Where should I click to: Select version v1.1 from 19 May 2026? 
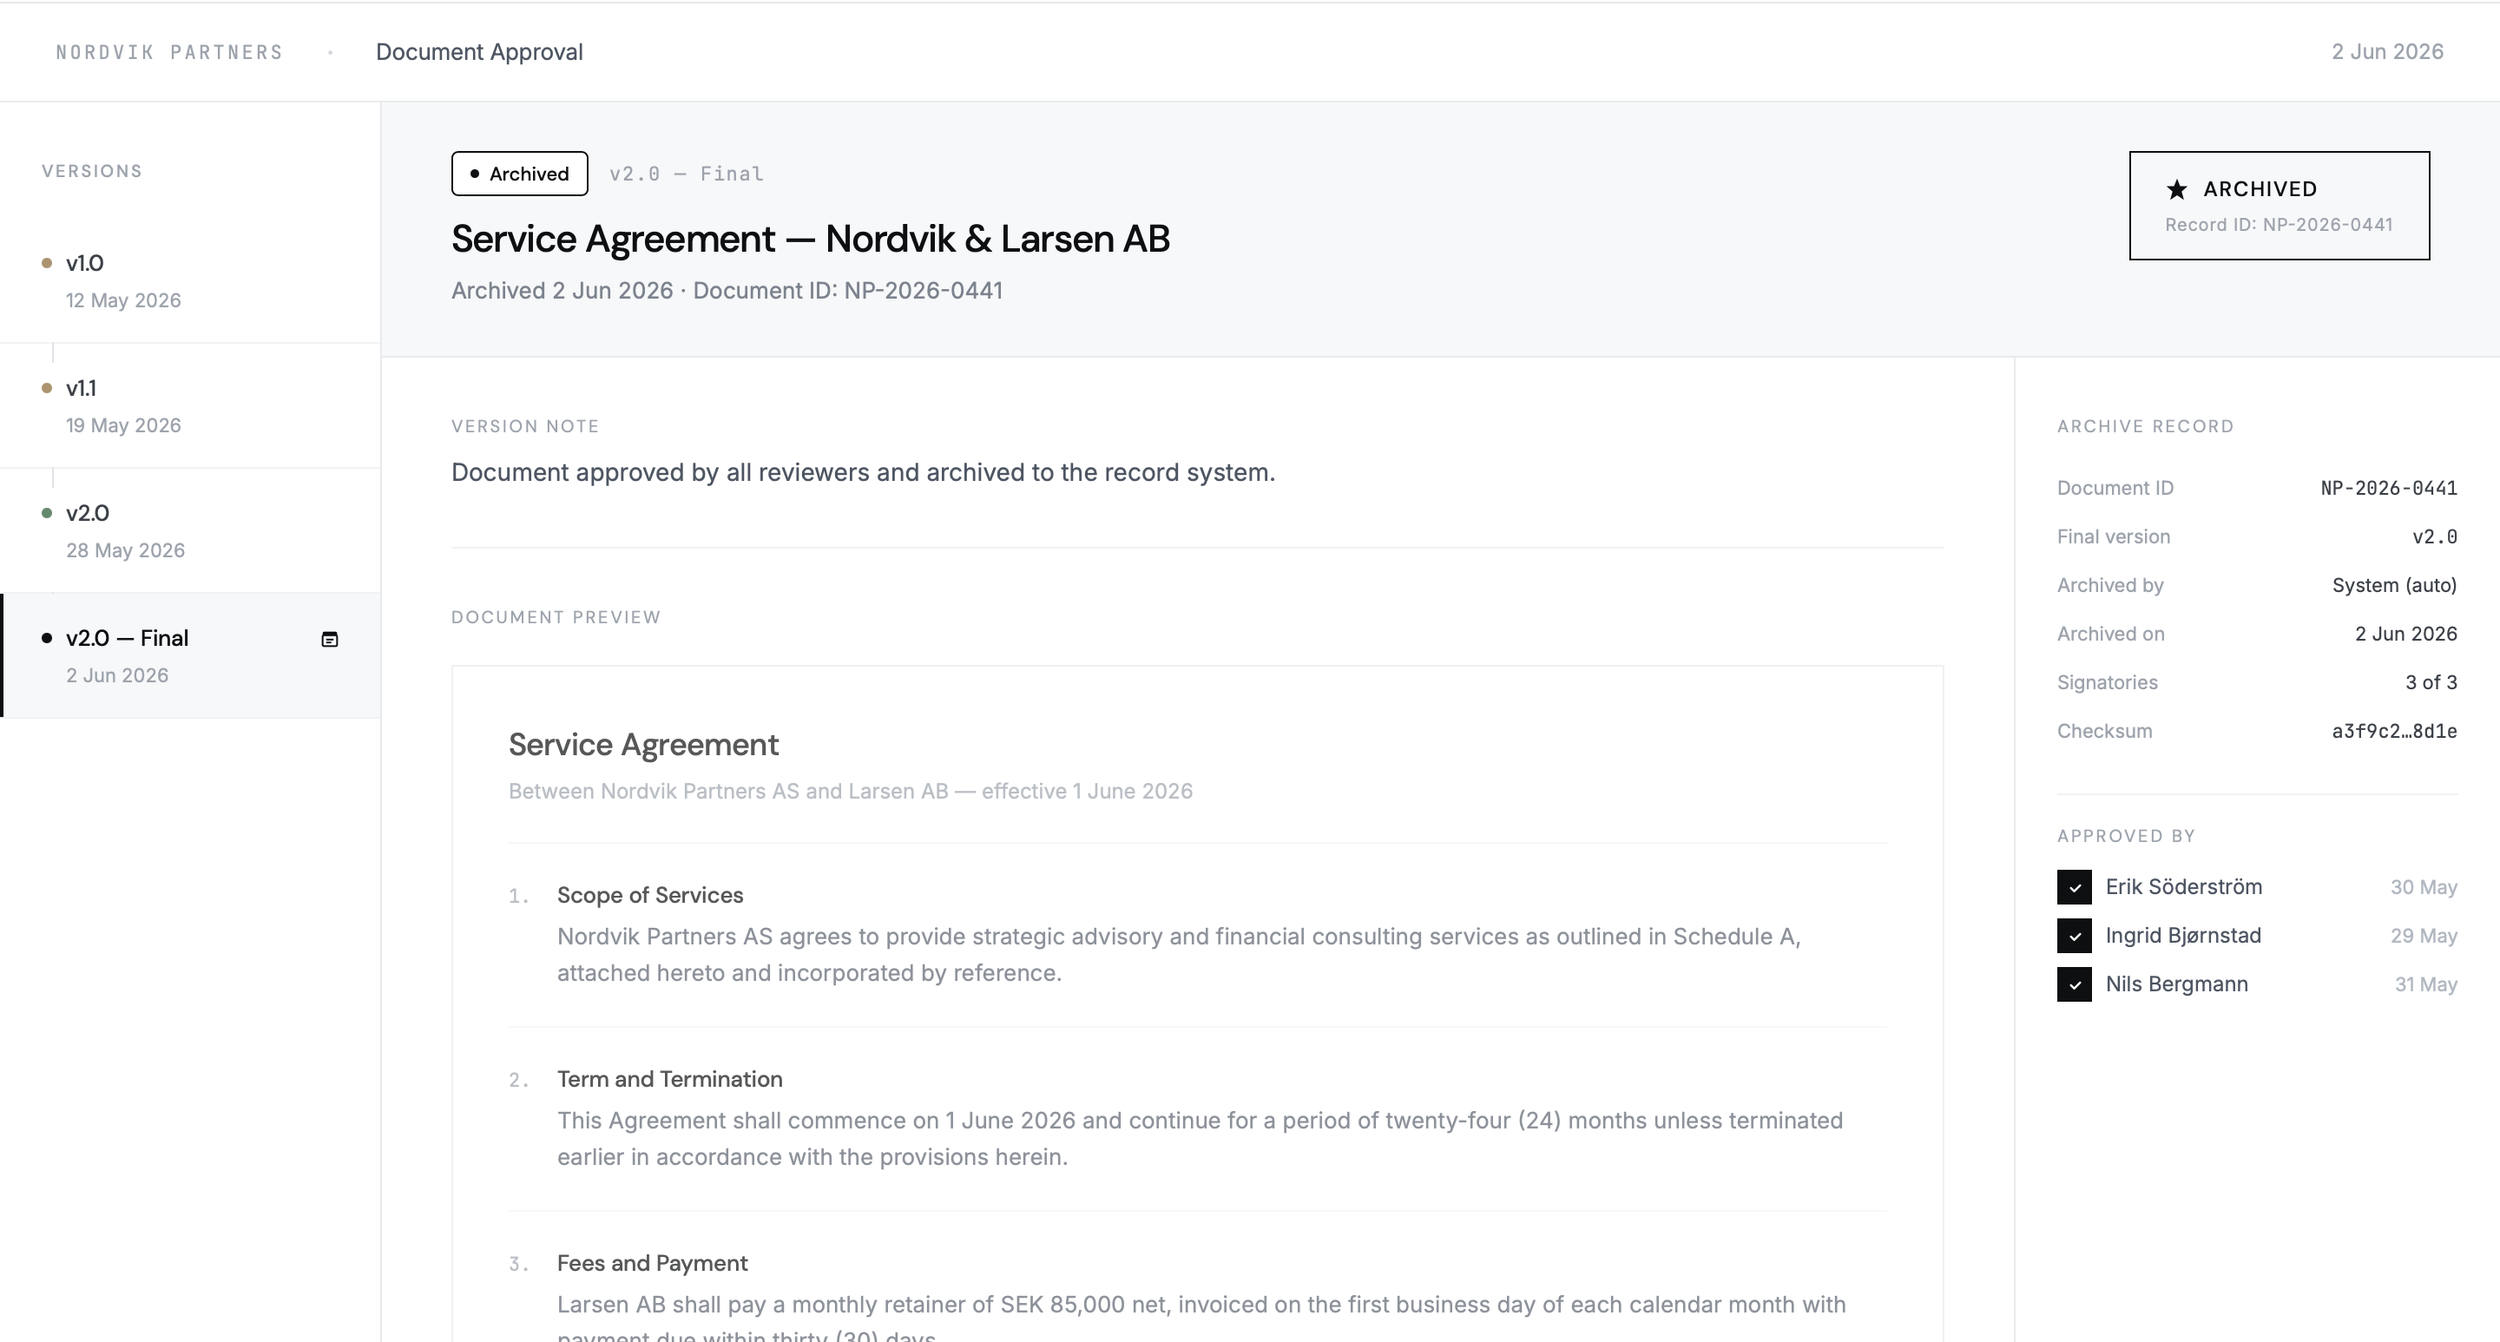(190, 406)
